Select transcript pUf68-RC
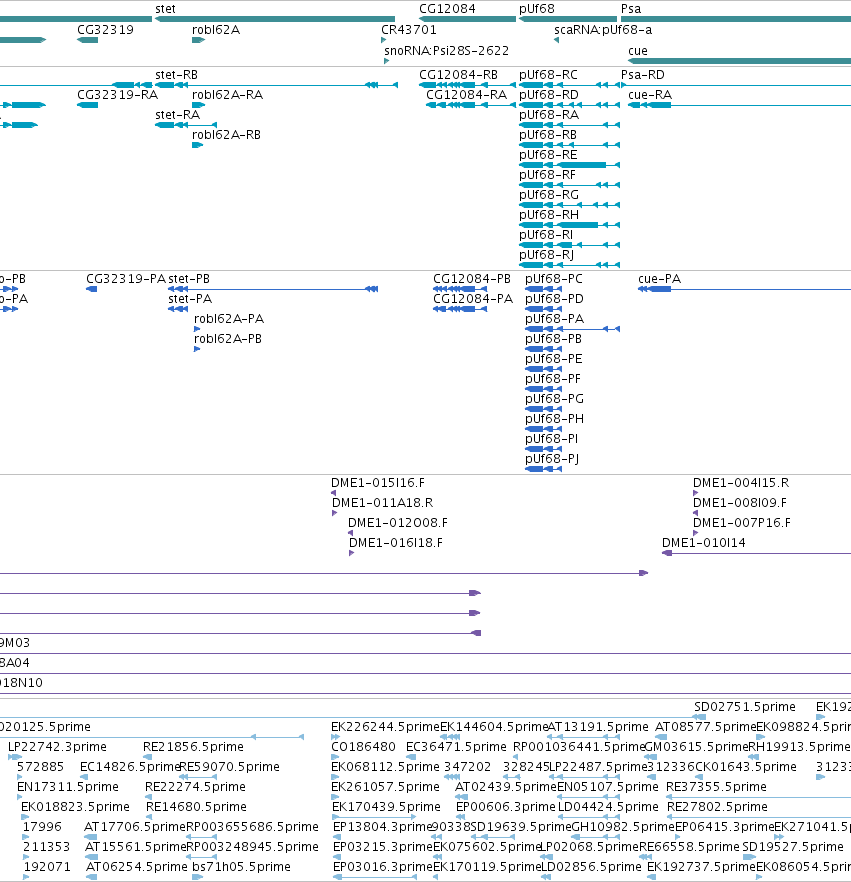Viewport: 851px width, 882px height. coord(548,75)
